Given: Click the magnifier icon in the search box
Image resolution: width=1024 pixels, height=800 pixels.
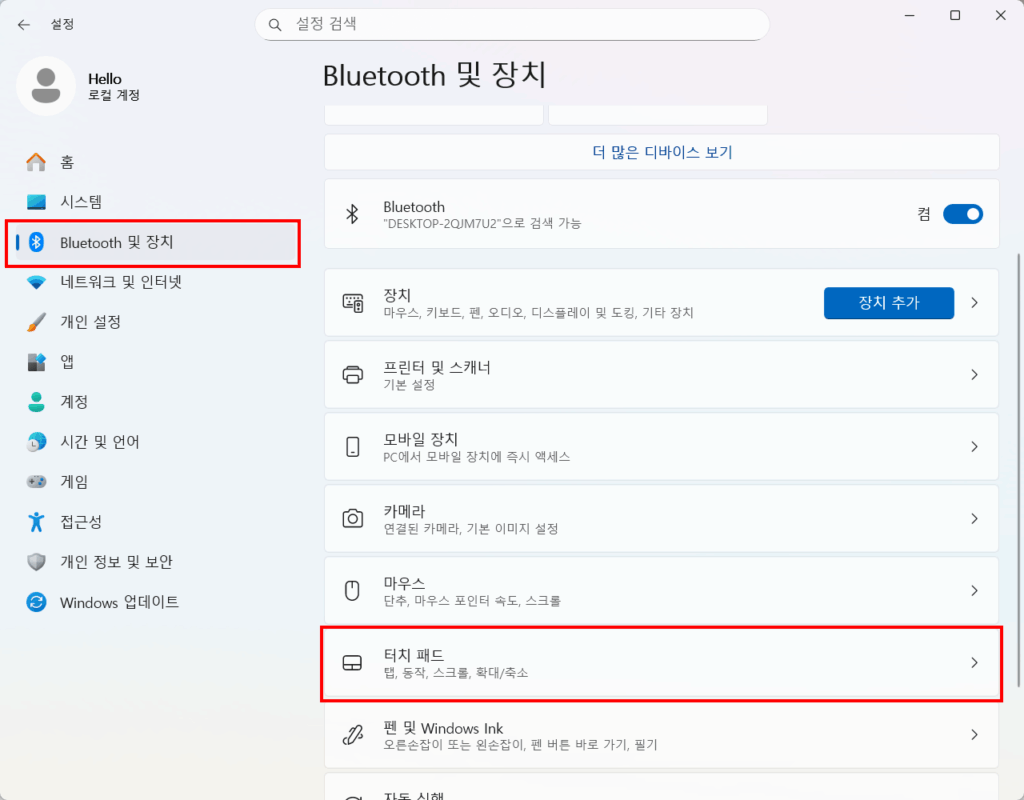Looking at the screenshot, I should point(276,24).
